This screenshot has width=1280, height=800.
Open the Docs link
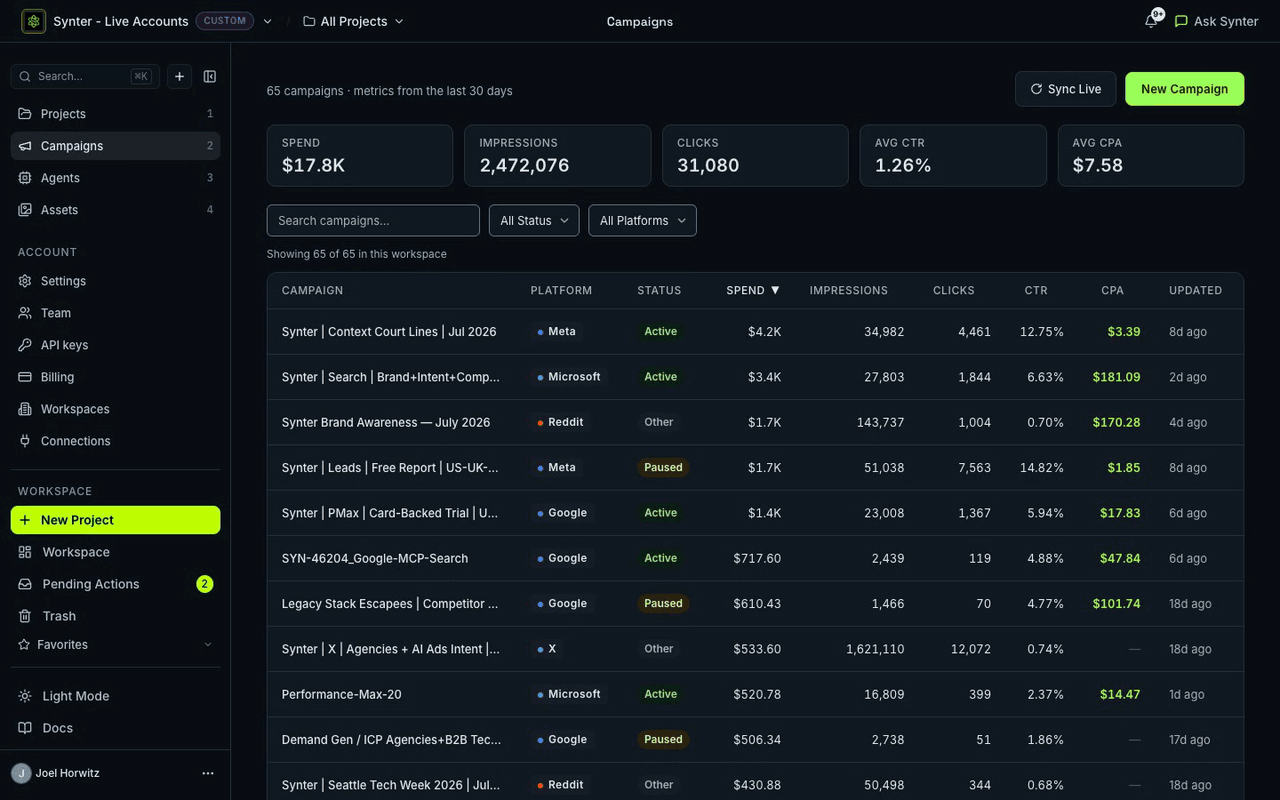(x=116, y=728)
